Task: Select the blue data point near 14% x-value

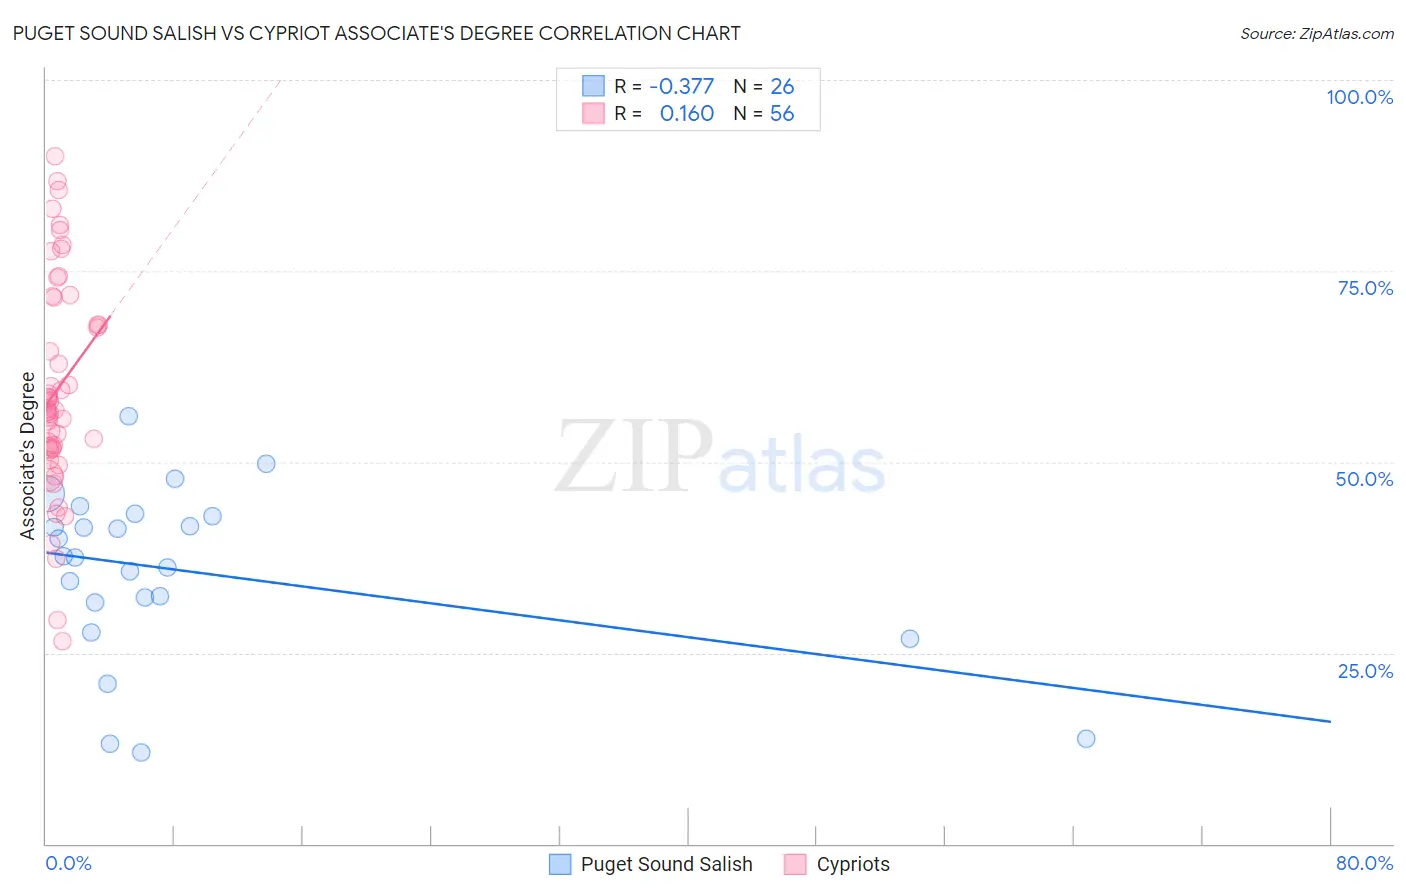Action: 266,464
